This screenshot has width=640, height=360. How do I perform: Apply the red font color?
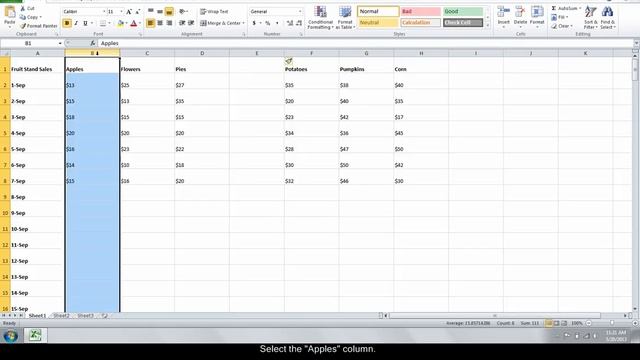tap(133, 24)
